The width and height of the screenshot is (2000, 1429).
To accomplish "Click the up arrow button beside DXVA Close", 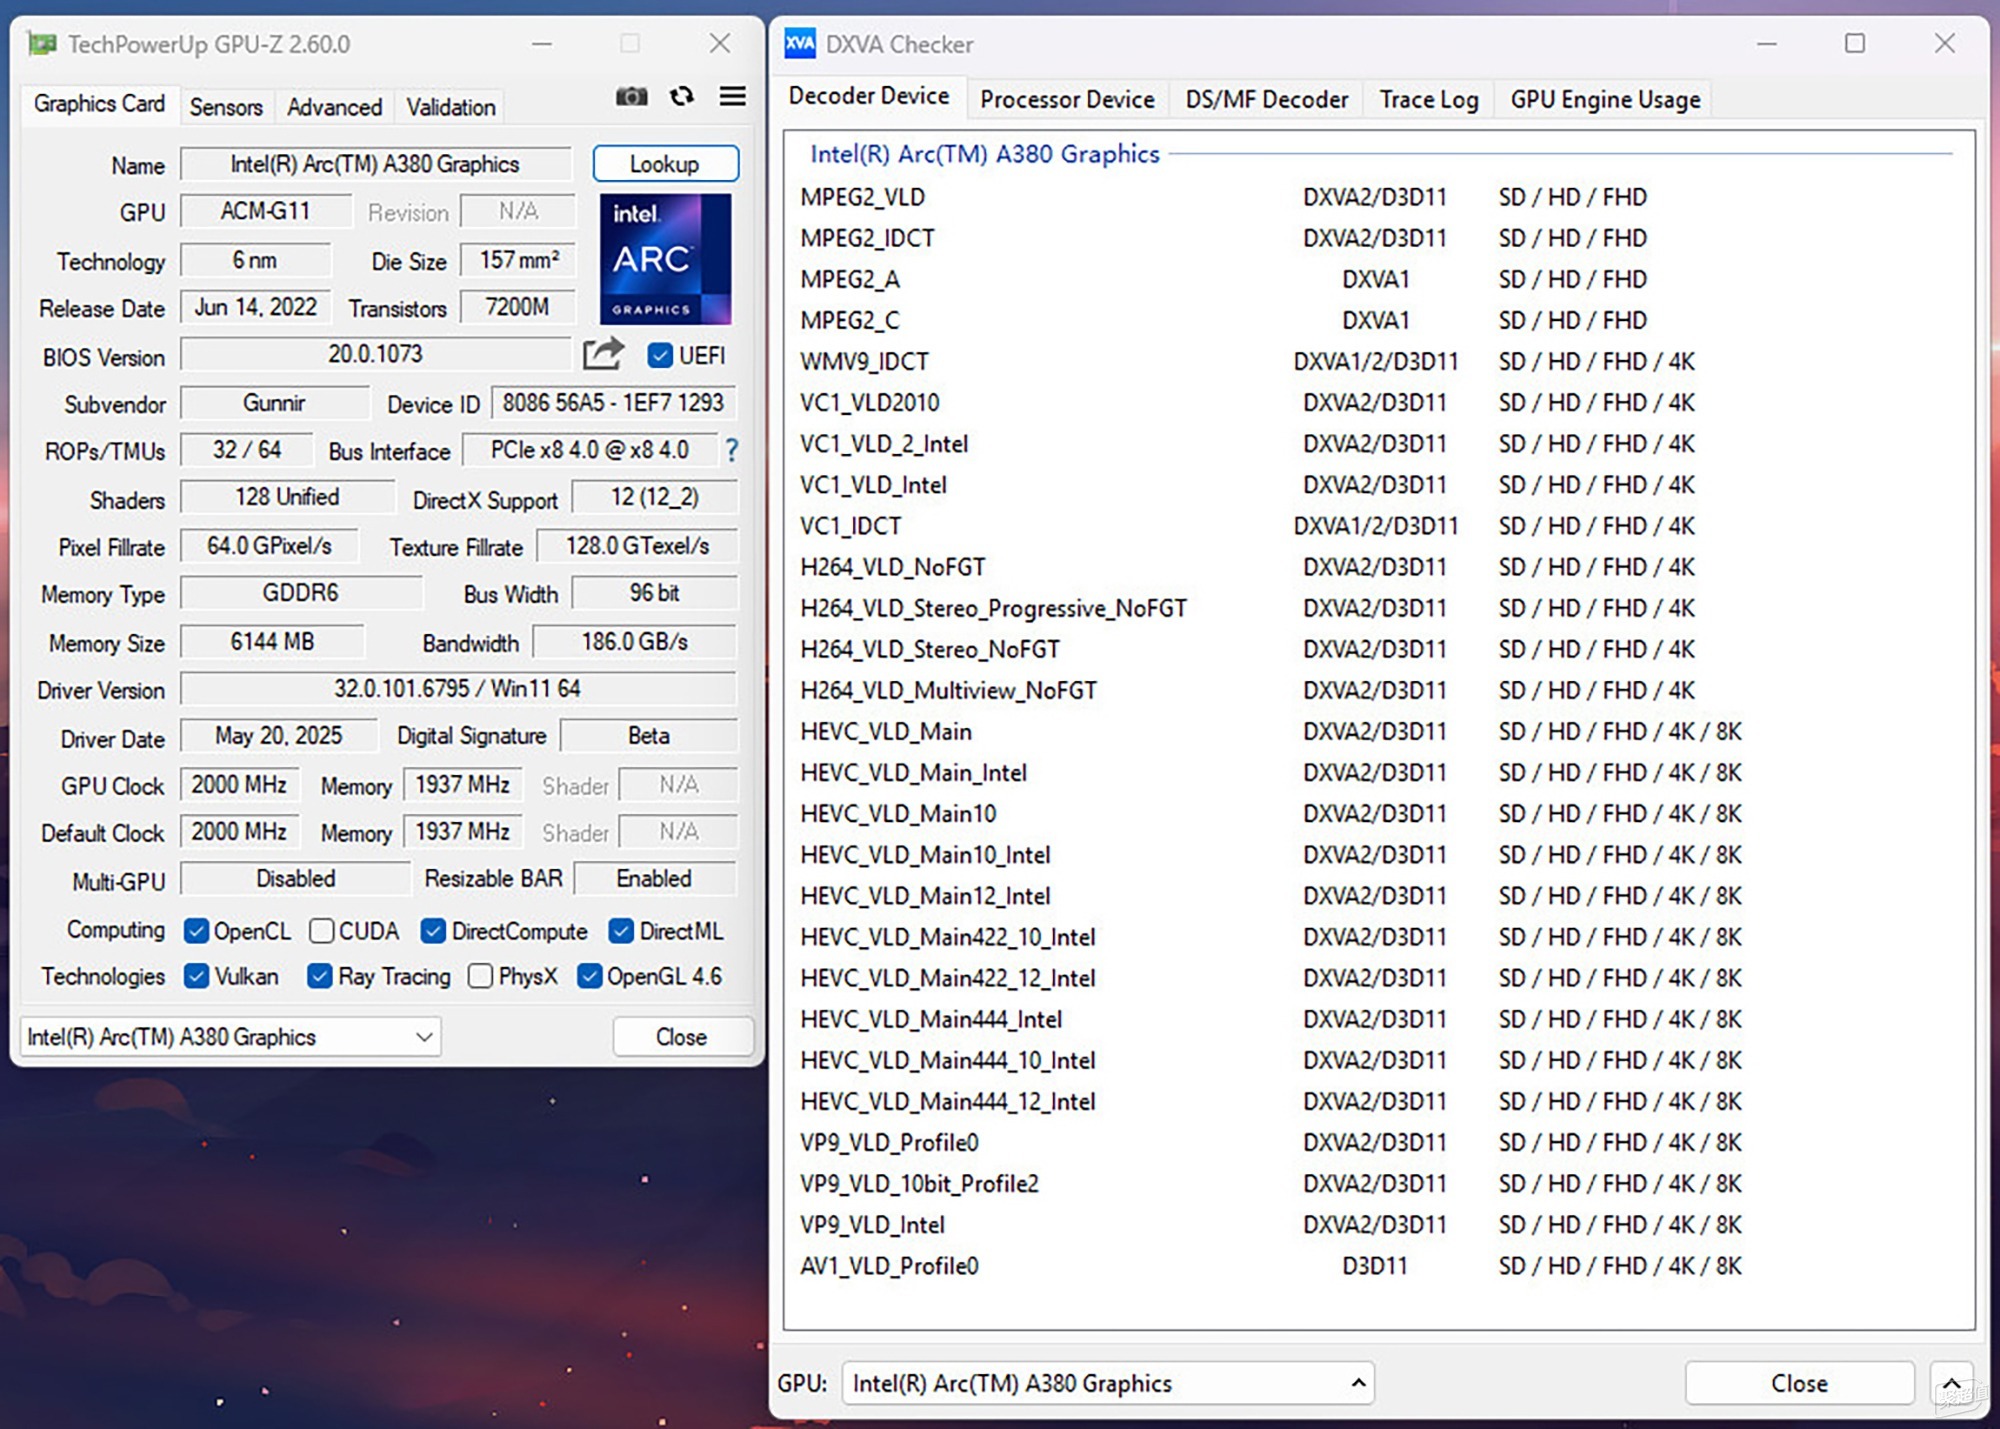I will pos(1951,1383).
